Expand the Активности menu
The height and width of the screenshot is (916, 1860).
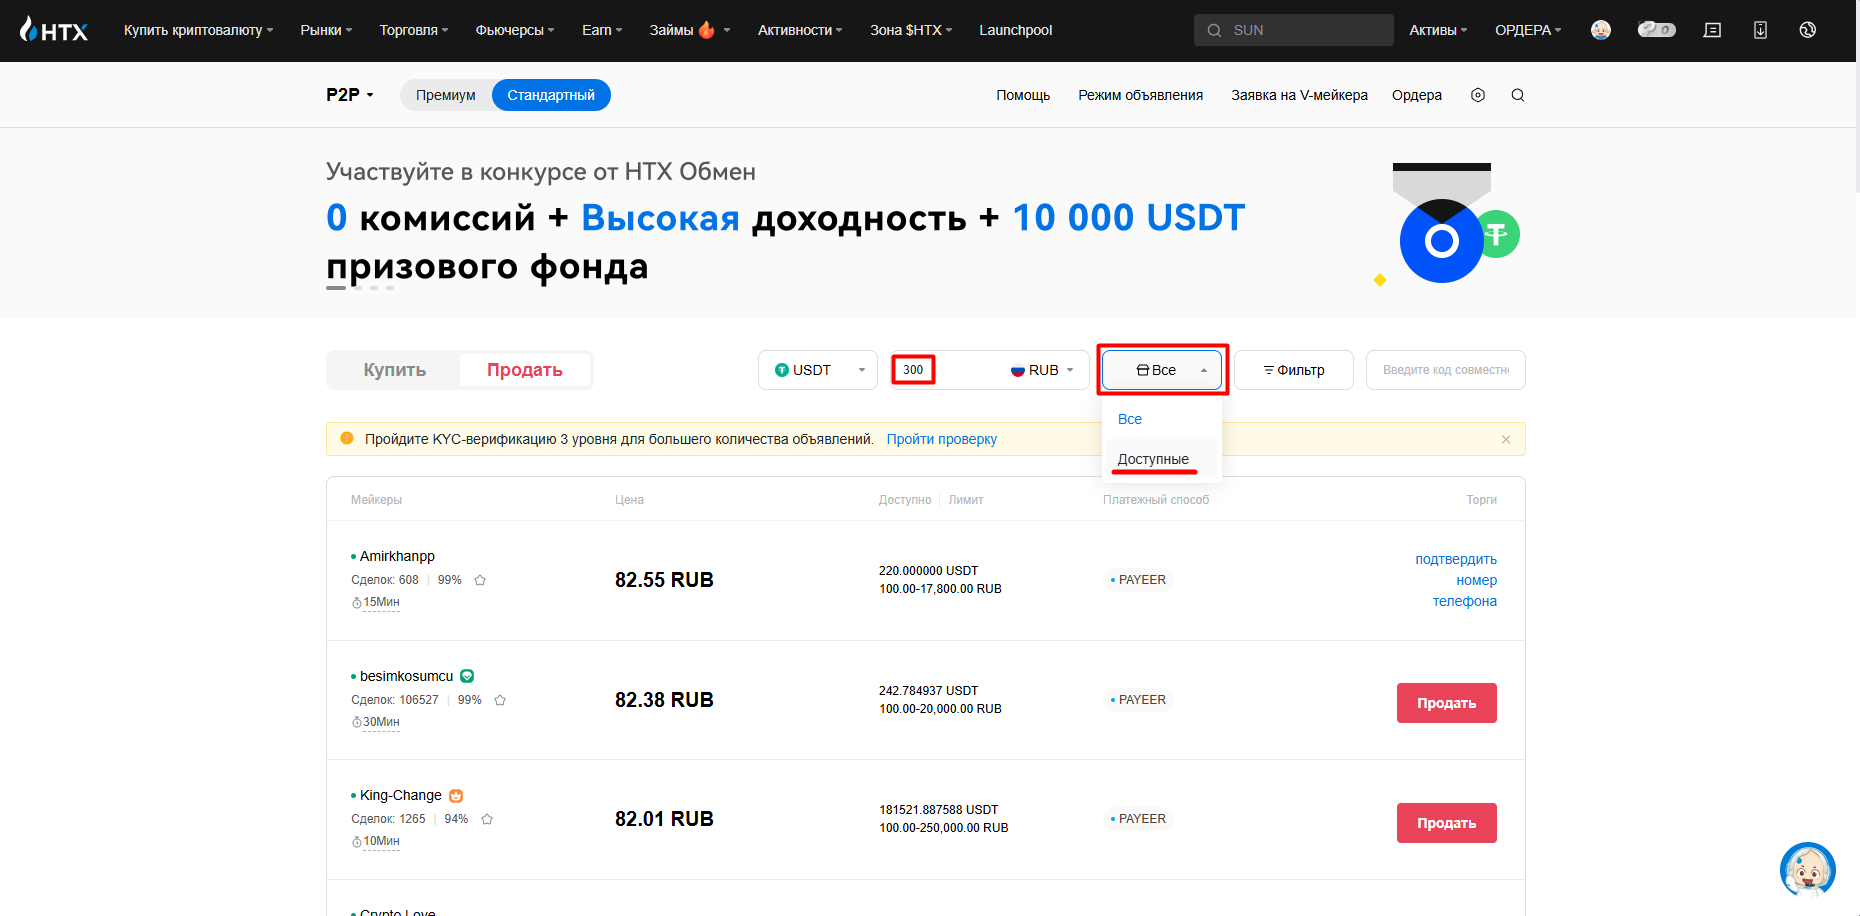pyautogui.click(x=800, y=30)
